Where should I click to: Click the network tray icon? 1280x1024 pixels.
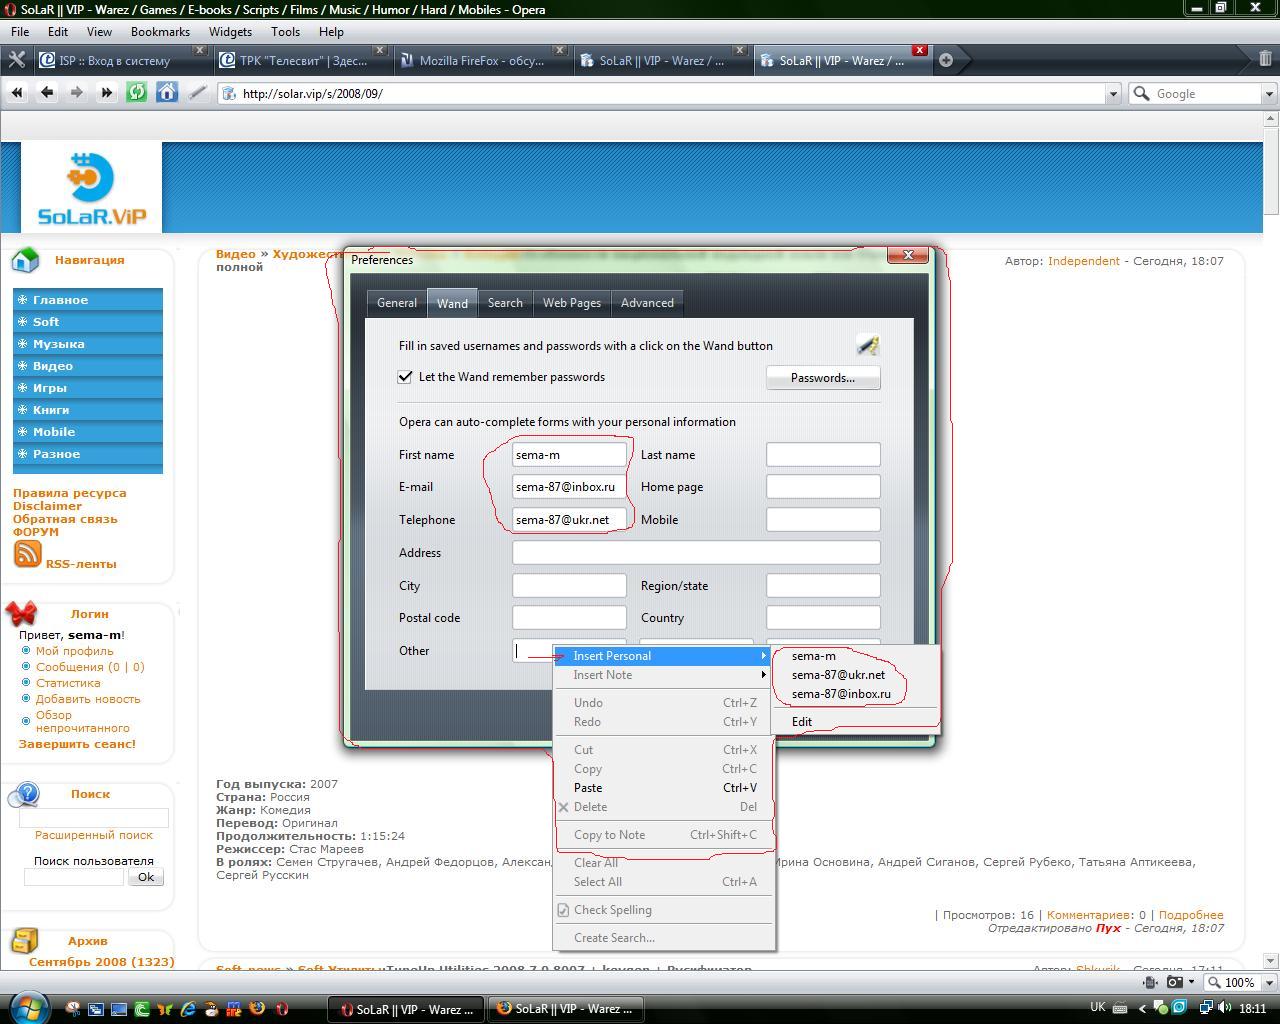[x=1207, y=1008]
